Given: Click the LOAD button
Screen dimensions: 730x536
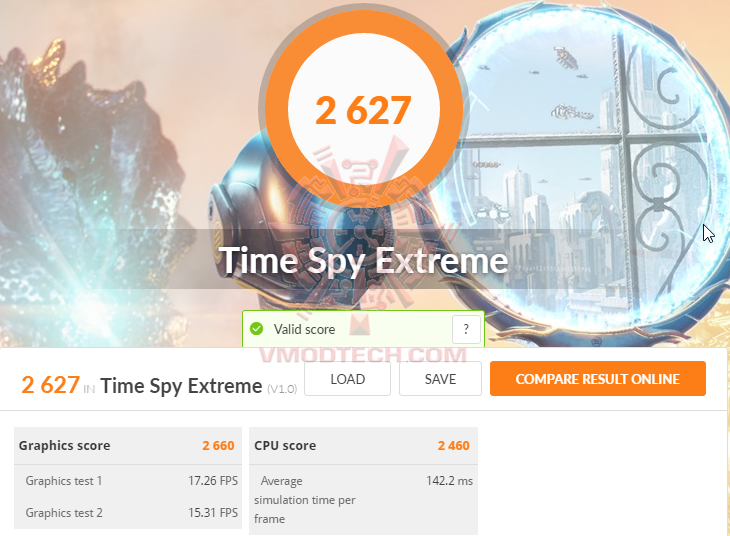Looking at the screenshot, I should [x=347, y=379].
